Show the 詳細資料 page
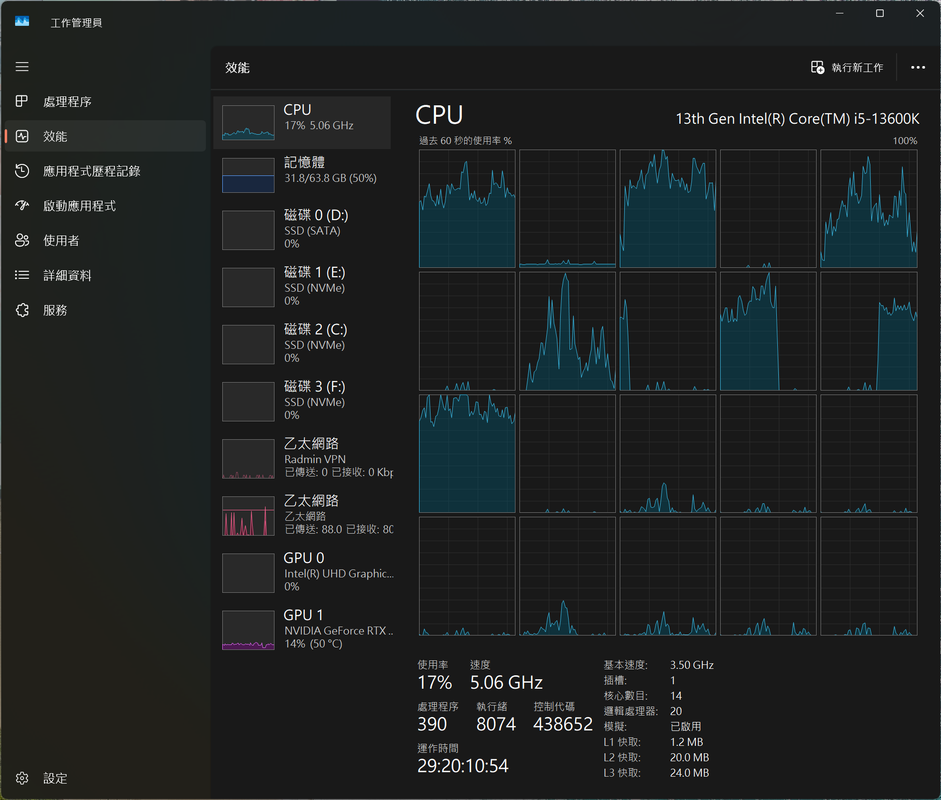This screenshot has height=800, width=941. pyautogui.click(x=104, y=275)
